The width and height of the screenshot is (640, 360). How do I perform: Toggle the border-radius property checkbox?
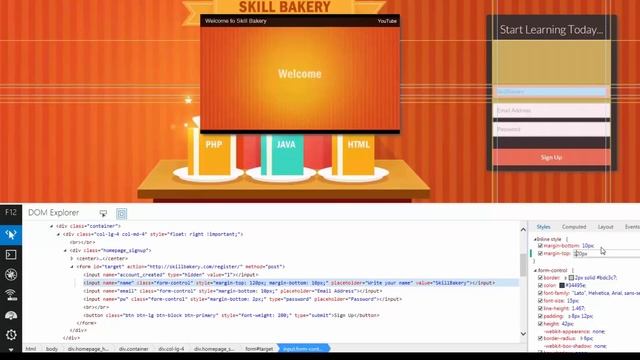click(x=540, y=338)
